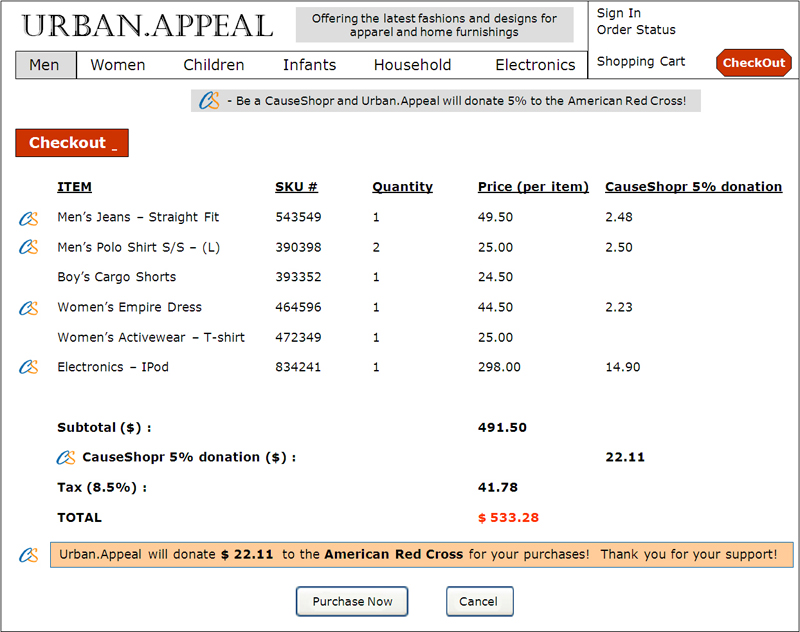Click the tax amount 41.78
Viewport: 800px width, 632px height.
tap(498, 488)
